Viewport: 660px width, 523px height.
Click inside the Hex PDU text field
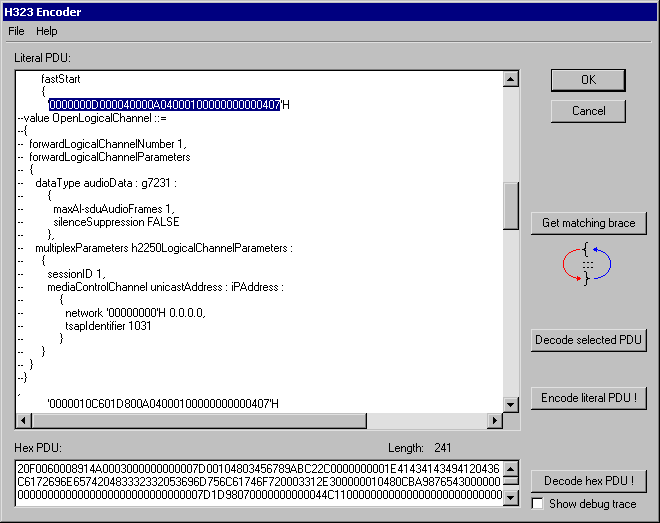click(x=259, y=483)
